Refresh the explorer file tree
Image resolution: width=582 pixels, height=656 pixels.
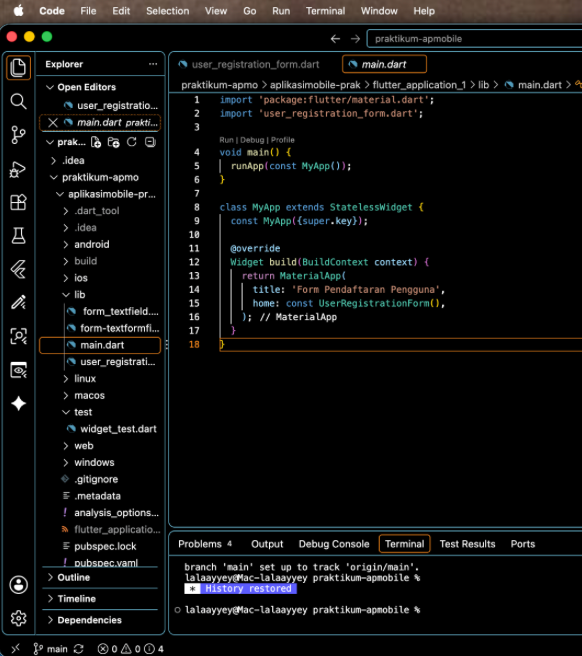(x=132, y=142)
